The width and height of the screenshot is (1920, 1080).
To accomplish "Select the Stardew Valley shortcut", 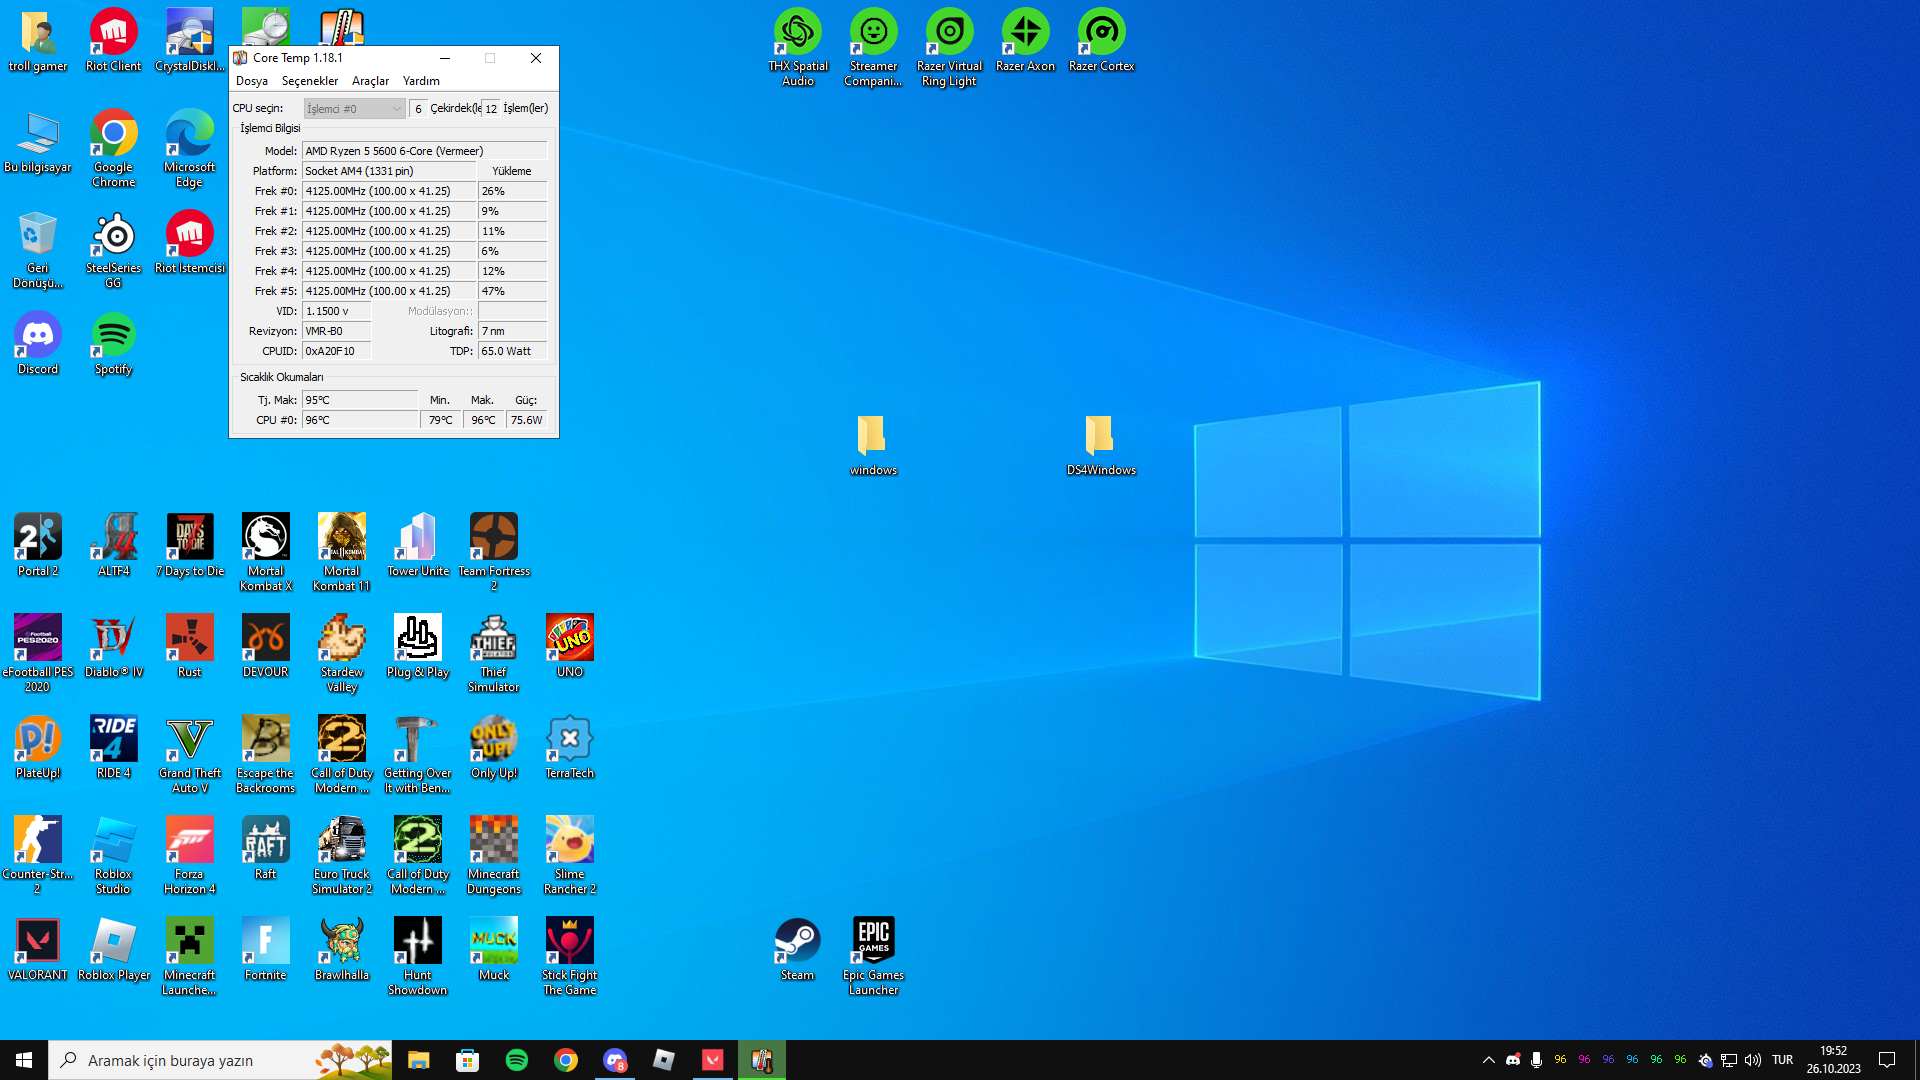I will pos(342,653).
